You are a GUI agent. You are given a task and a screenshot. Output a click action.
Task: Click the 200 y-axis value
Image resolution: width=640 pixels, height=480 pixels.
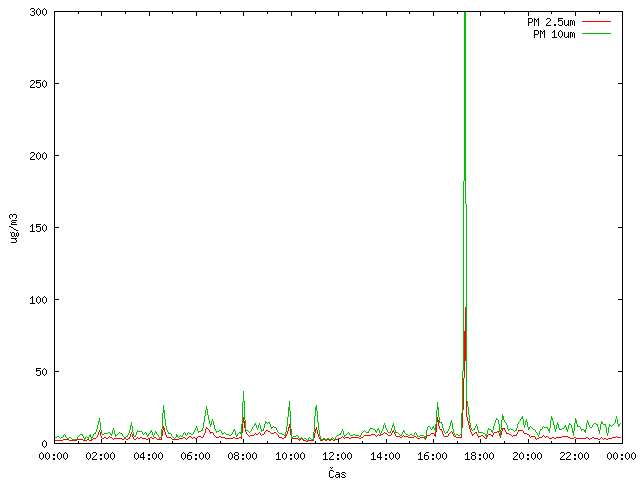point(38,156)
